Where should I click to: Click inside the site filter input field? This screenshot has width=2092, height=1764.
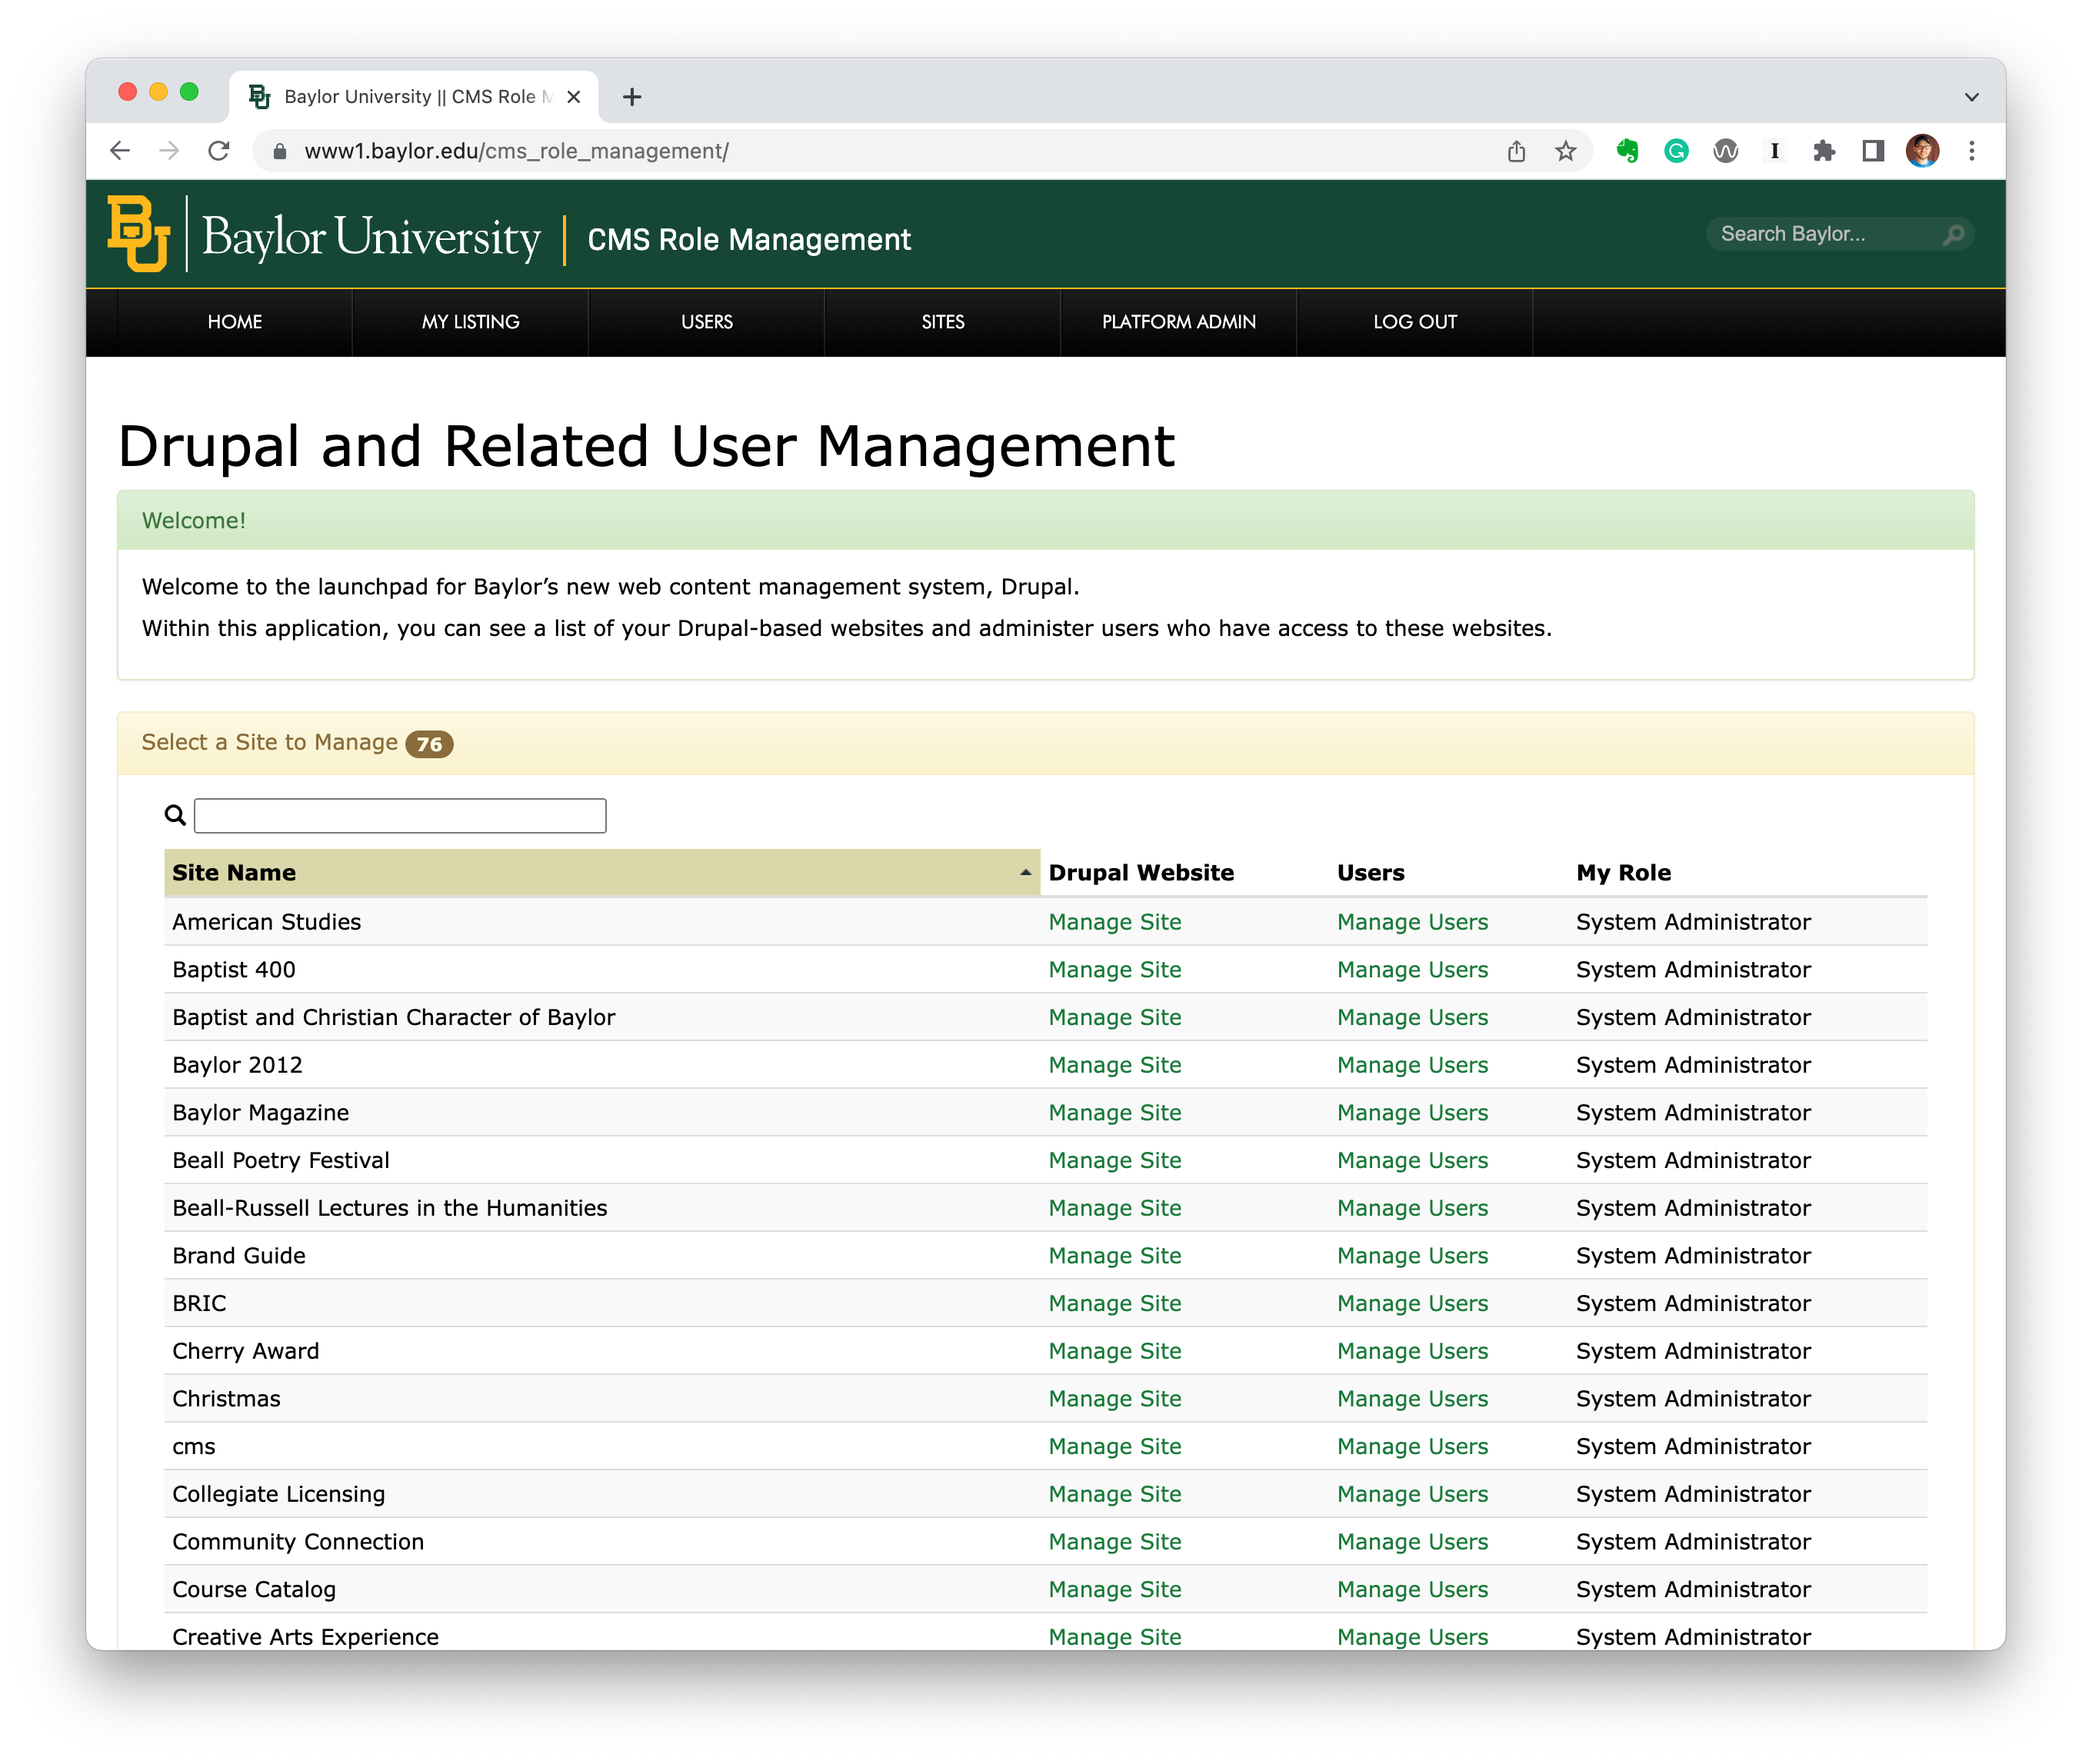click(x=399, y=815)
